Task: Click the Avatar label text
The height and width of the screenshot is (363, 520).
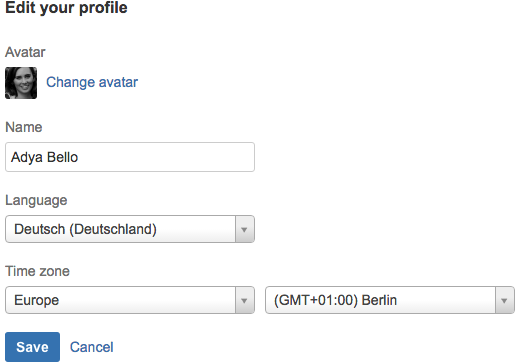Action: pos(25,52)
